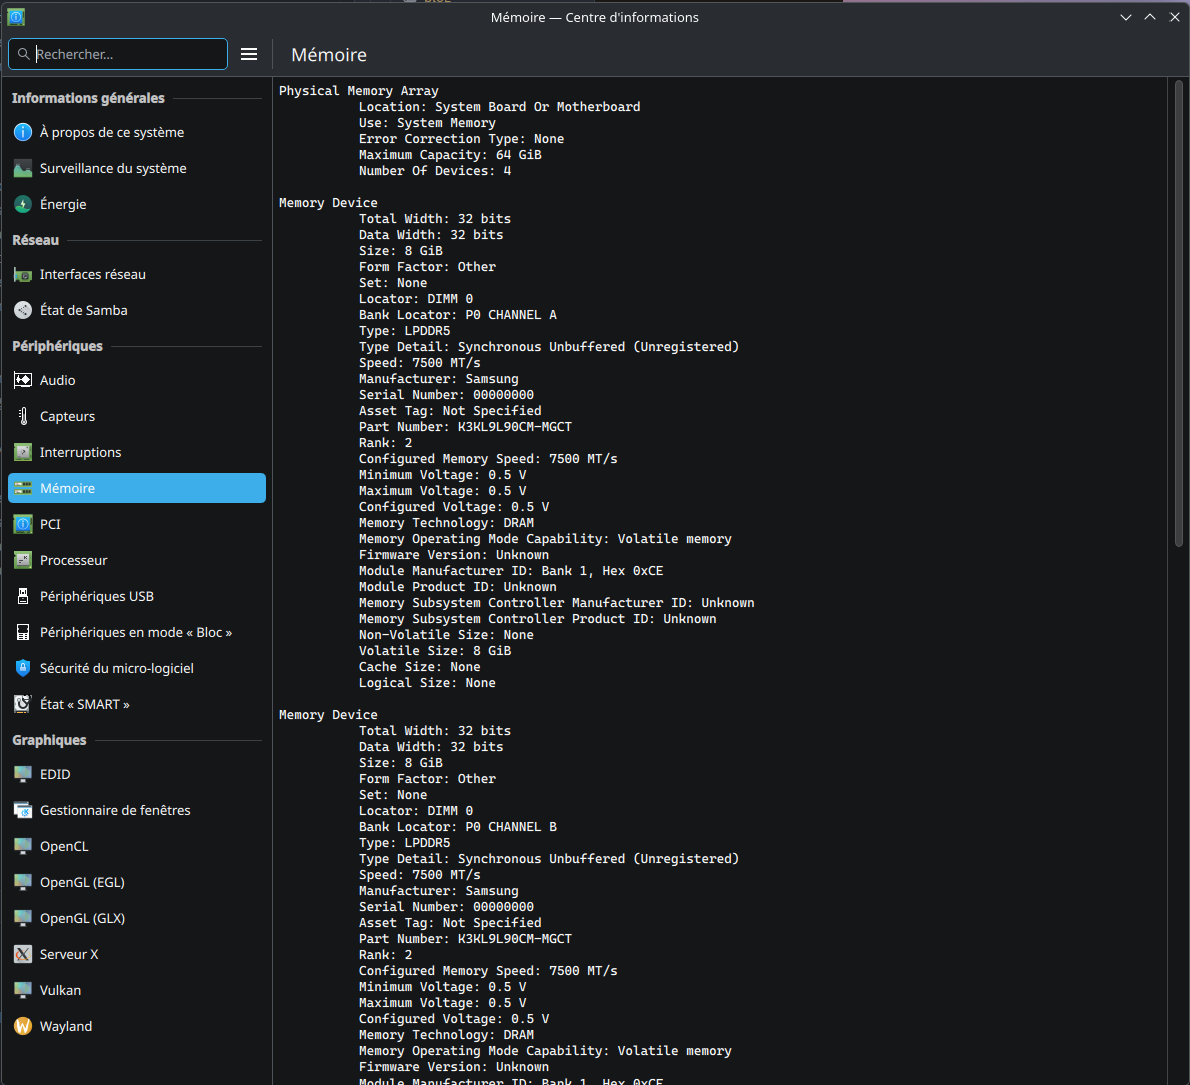Click the EDID monitor icon

point(23,775)
